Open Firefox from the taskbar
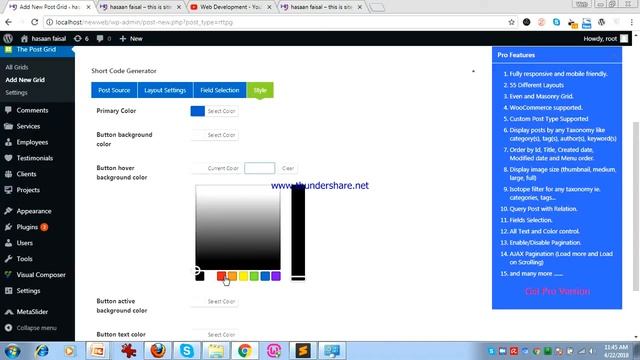Screen dimensions: 640x360 (x=158, y=351)
